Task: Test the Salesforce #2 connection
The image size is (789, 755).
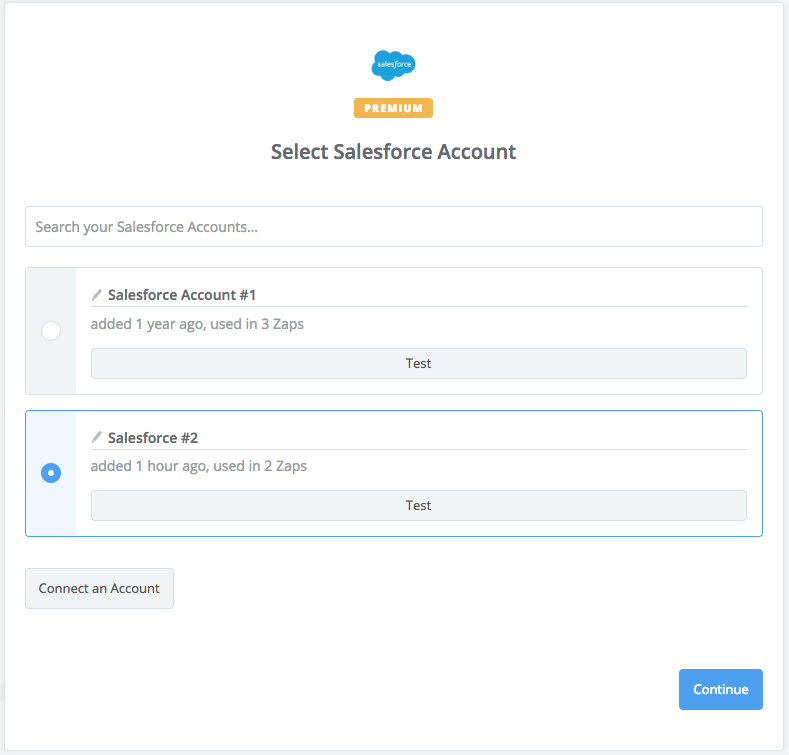Action: (x=419, y=505)
